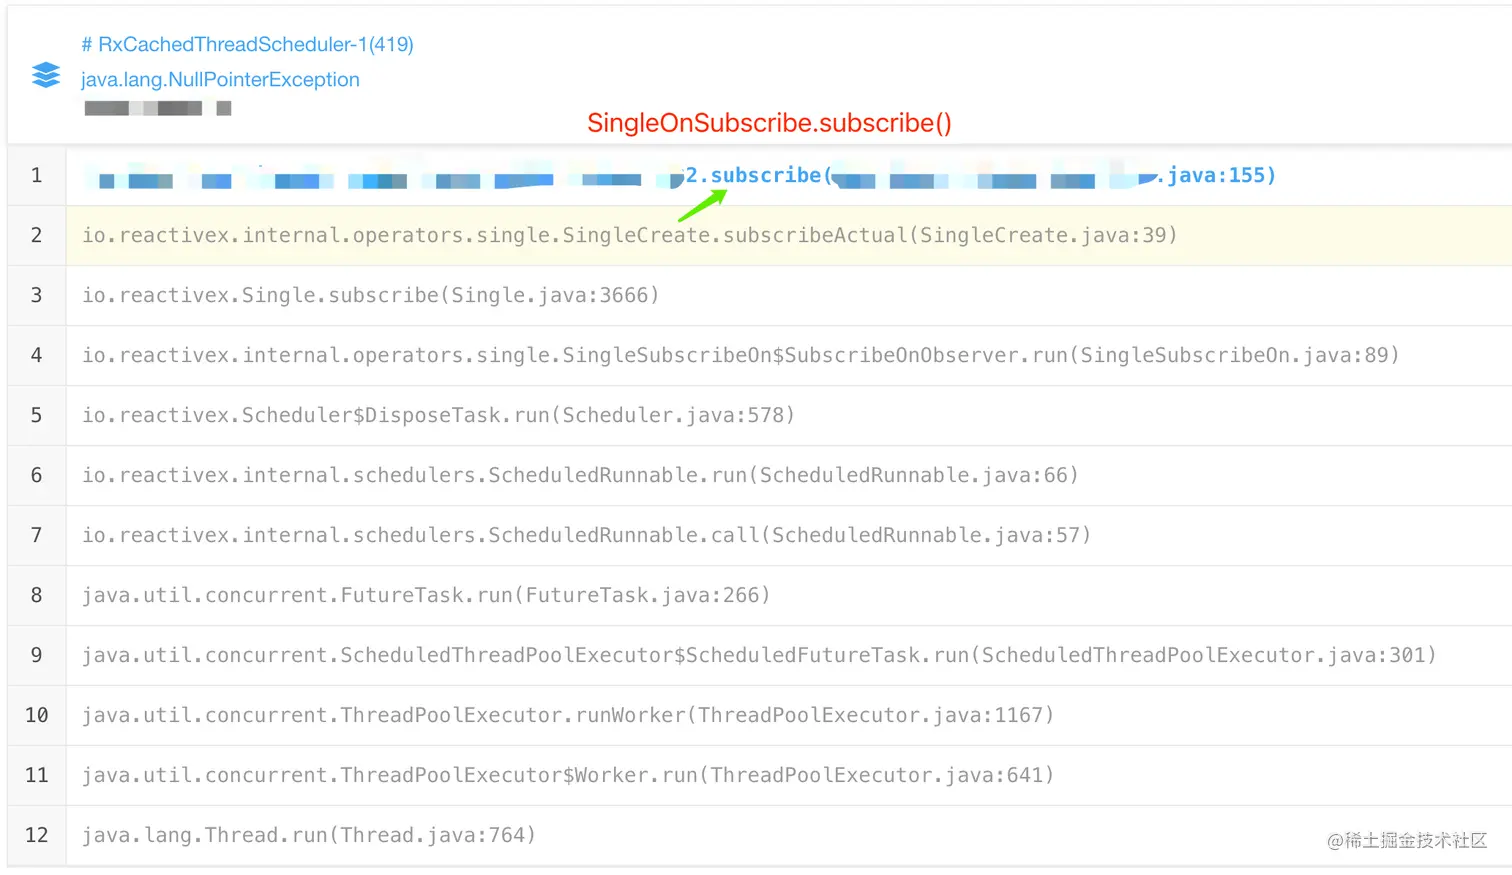Click line number 1 cell
This screenshot has width=1512, height=875.
(37, 176)
